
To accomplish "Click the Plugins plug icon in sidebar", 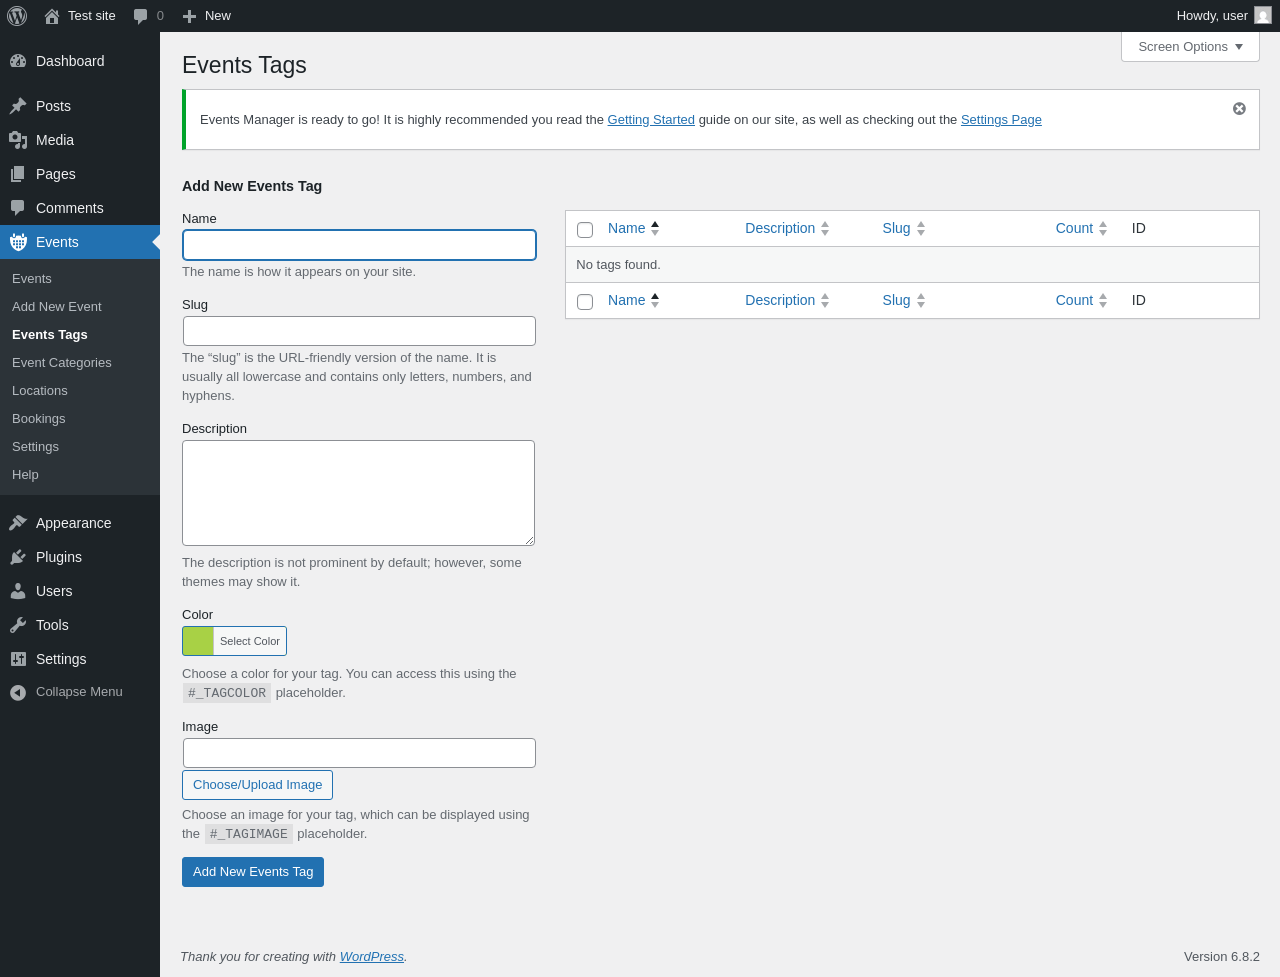I will coord(18,557).
